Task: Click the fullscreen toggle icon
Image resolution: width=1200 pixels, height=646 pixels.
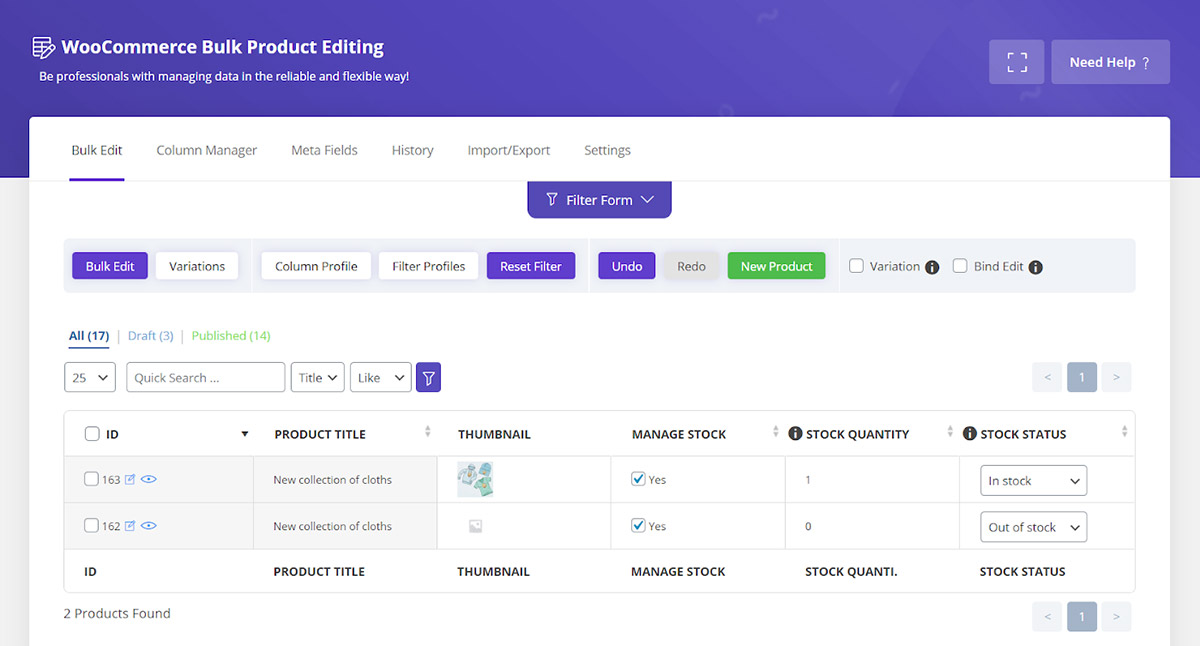Action: (1017, 62)
